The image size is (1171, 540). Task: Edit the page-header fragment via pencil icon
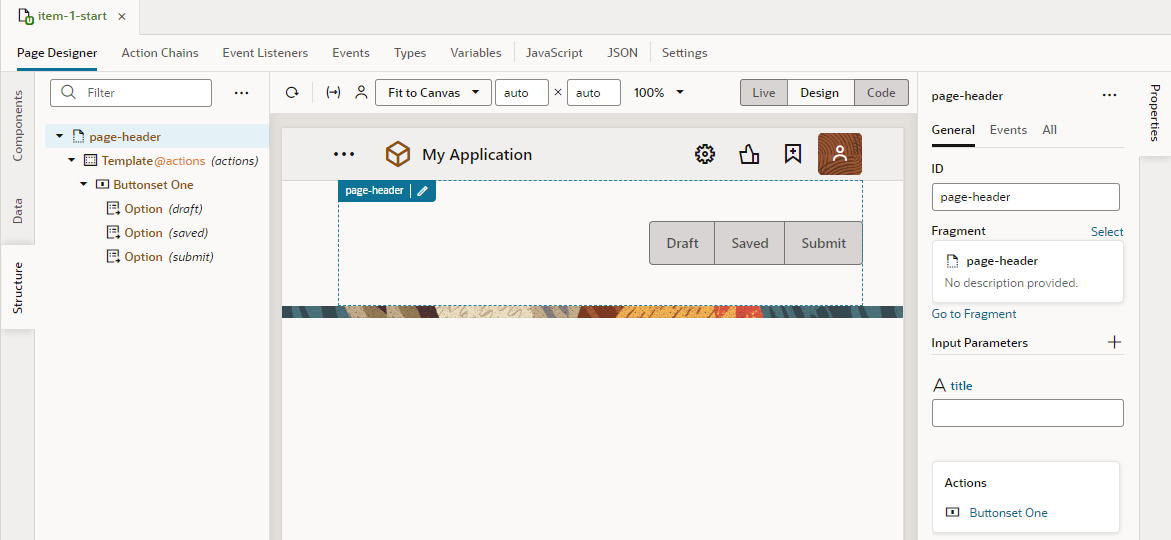[423, 190]
